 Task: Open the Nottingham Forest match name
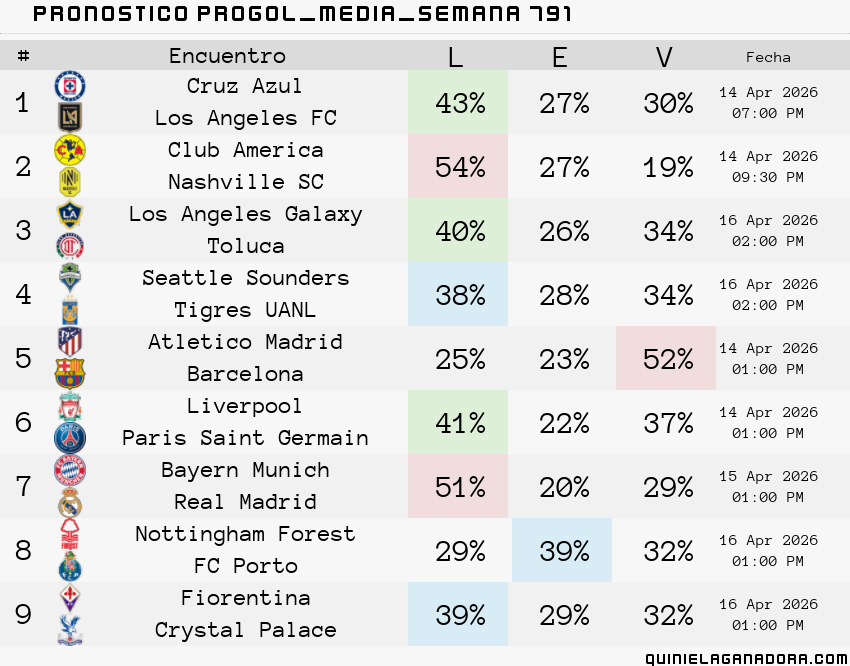coord(245,534)
